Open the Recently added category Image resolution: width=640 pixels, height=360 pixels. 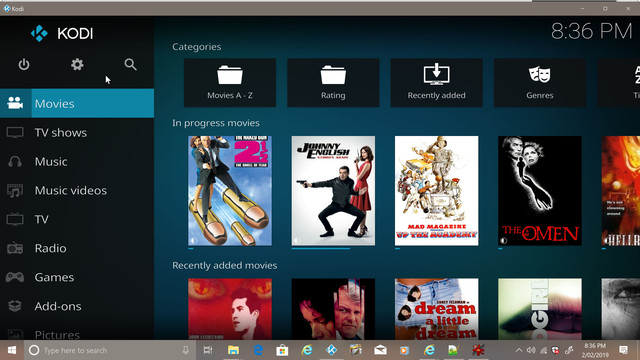pos(436,83)
